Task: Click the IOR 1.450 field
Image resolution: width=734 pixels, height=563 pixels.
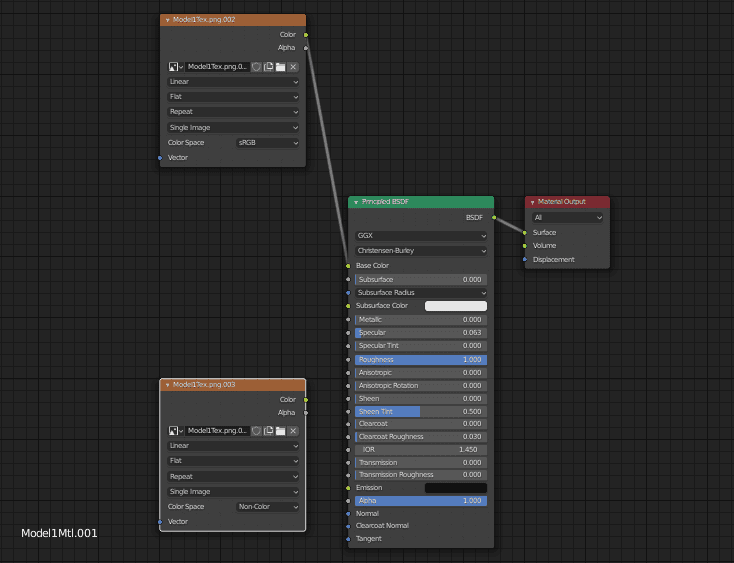Action: (421, 450)
